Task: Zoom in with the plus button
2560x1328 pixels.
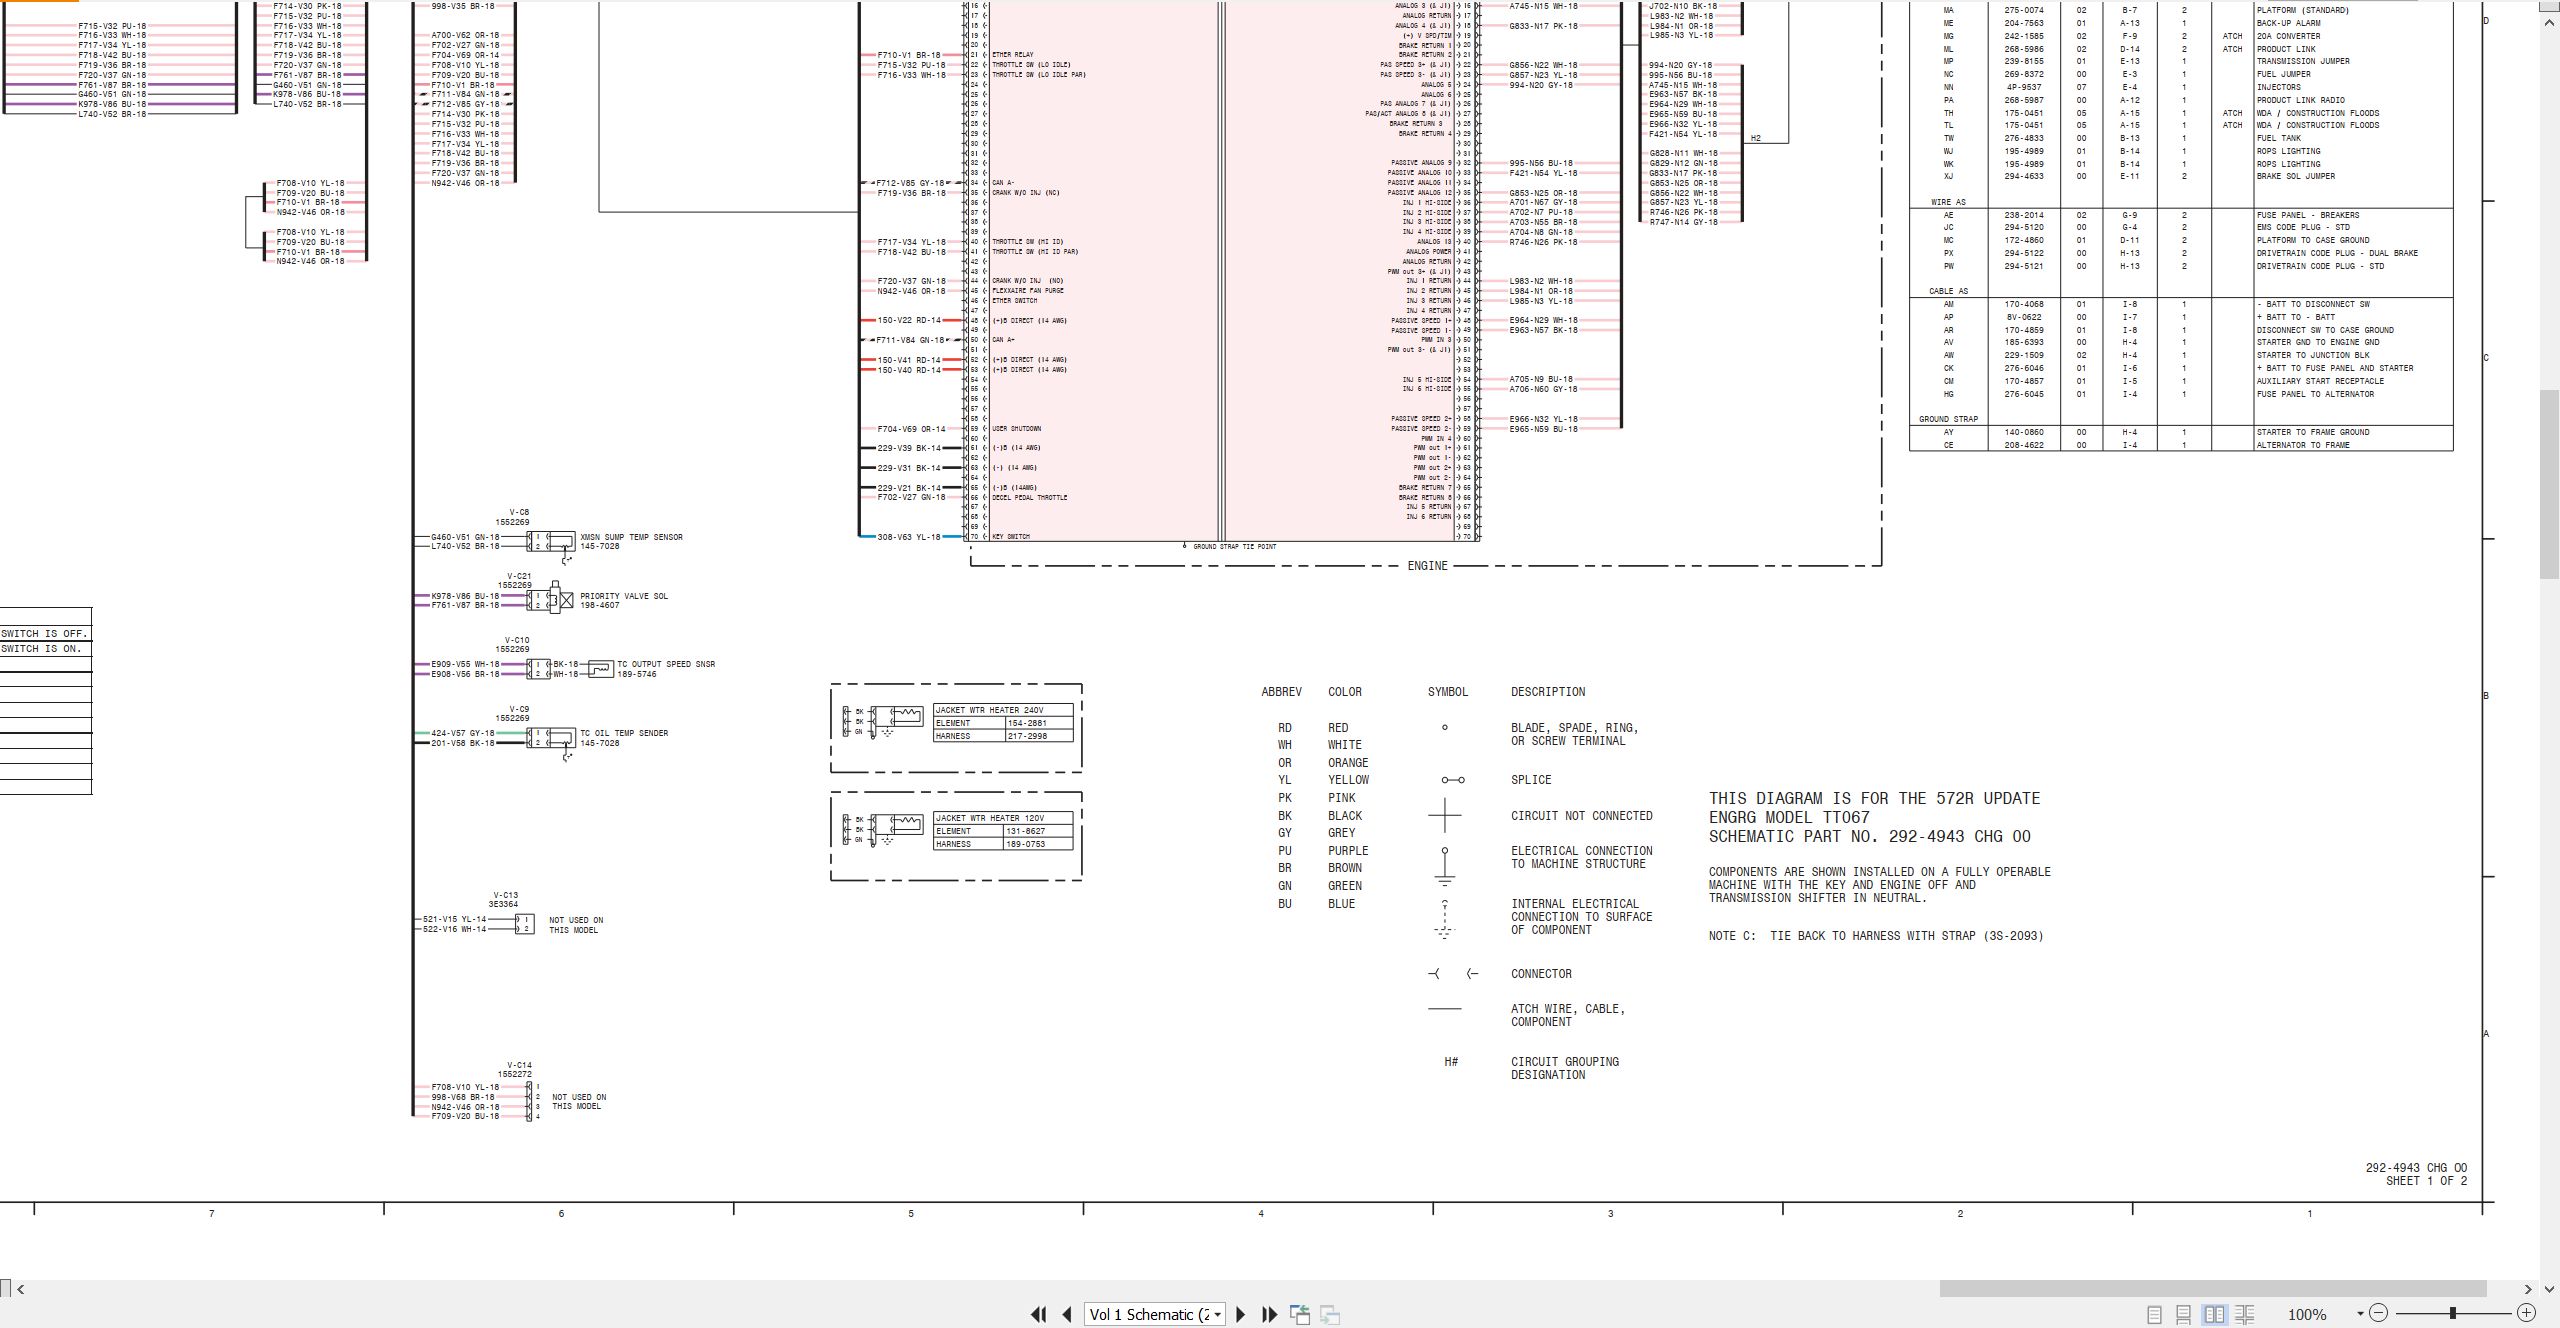Action: coord(2526,1313)
